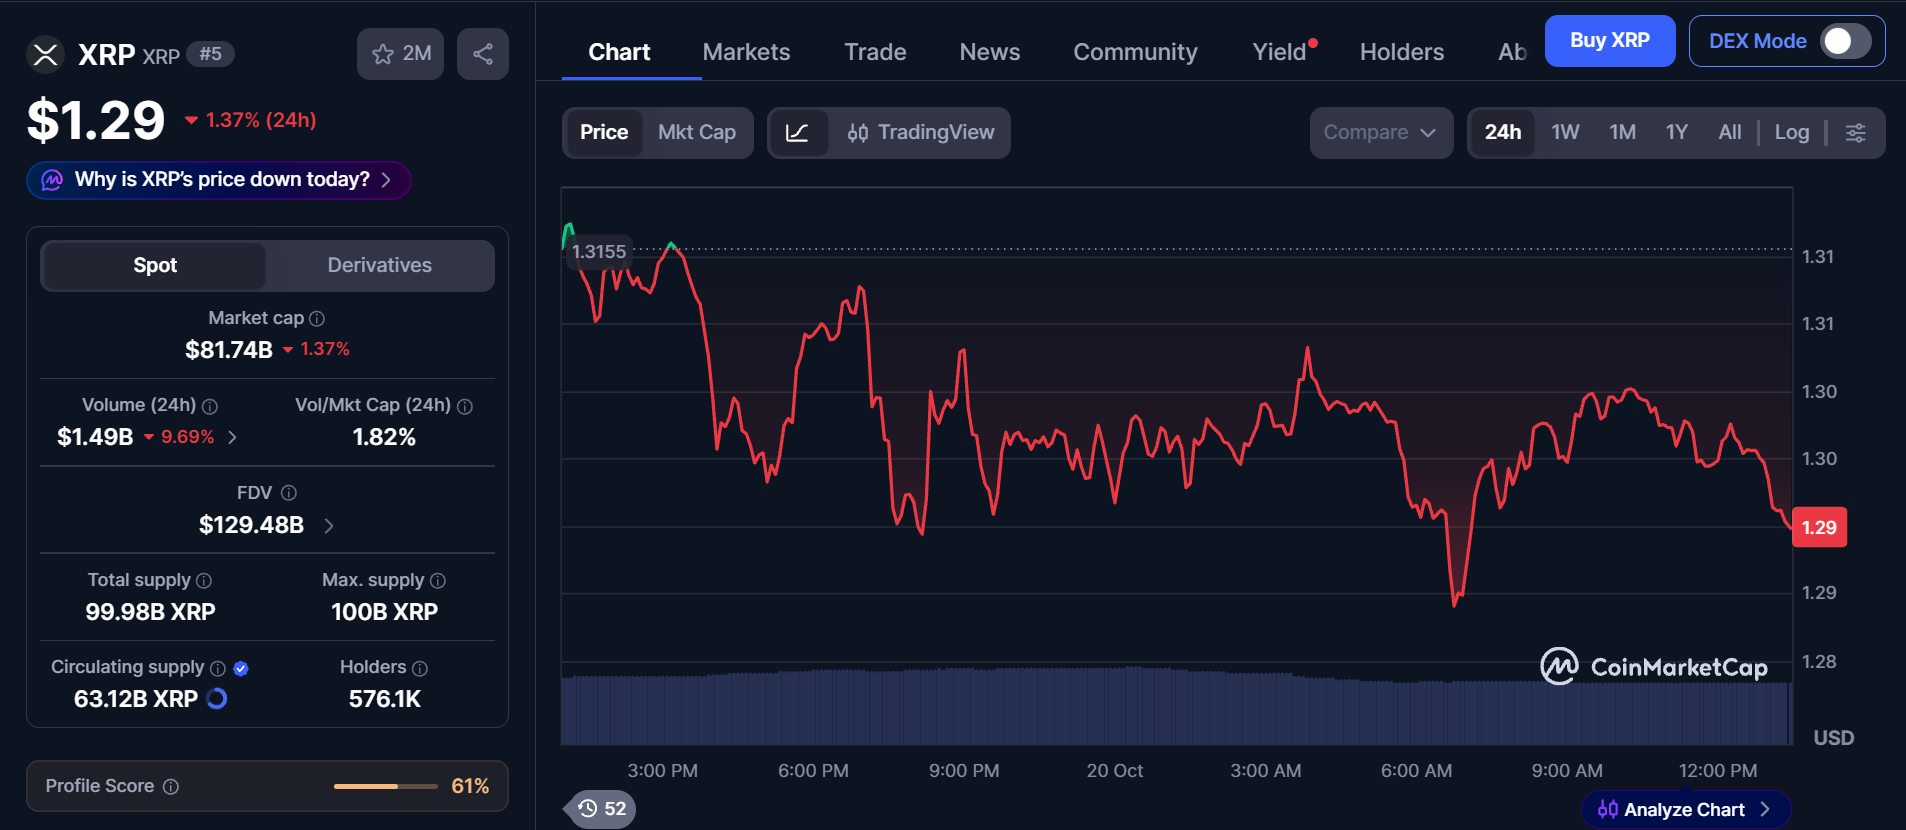1906x830 pixels.
Task: Switch to the Holders tab
Action: point(1402,52)
